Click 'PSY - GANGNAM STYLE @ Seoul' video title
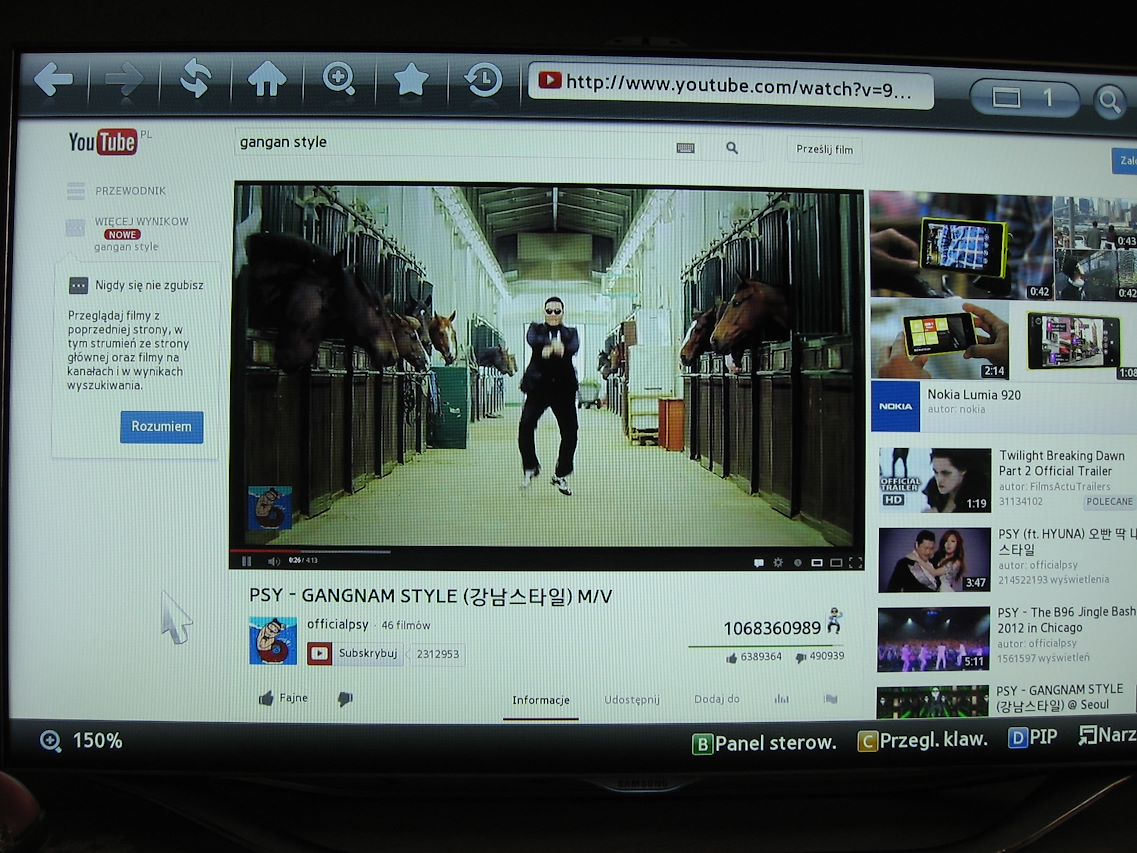1137x853 pixels. [x=1059, y=697]
